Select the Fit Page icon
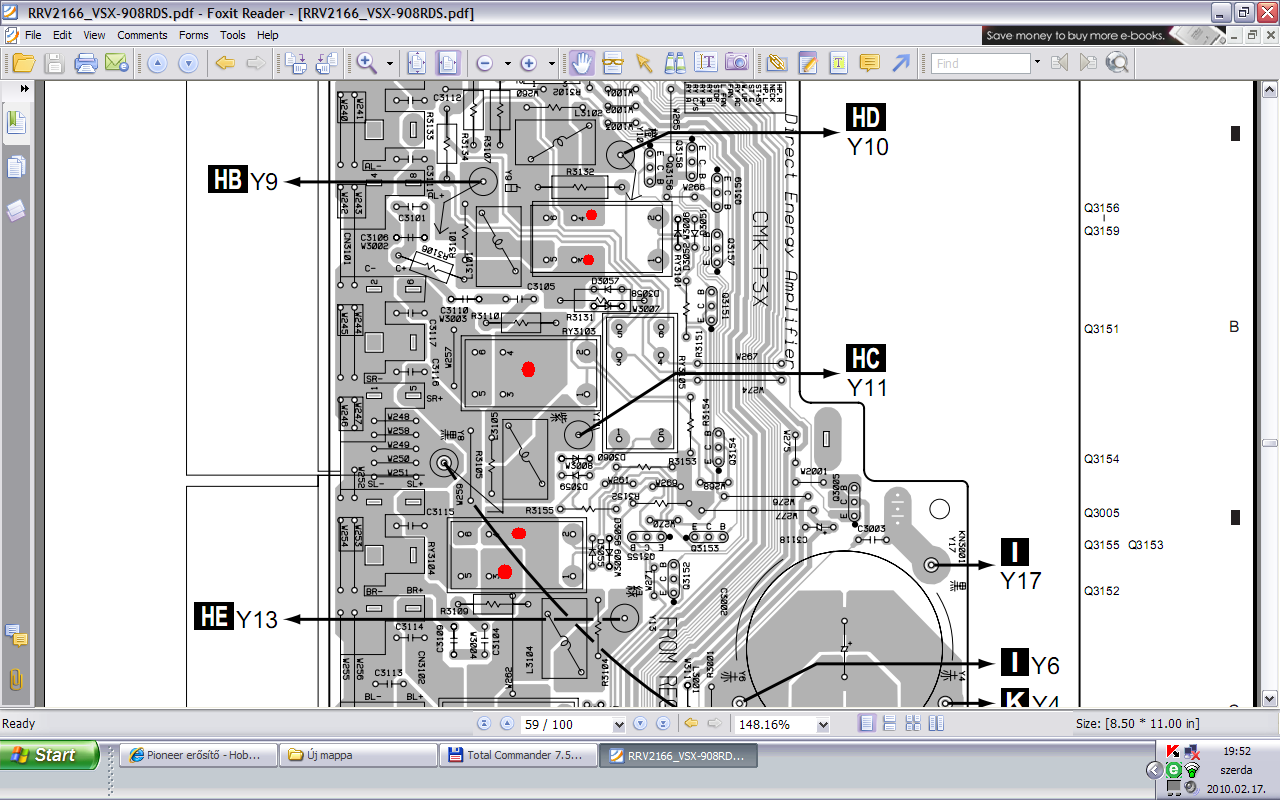 click(417, 63)
